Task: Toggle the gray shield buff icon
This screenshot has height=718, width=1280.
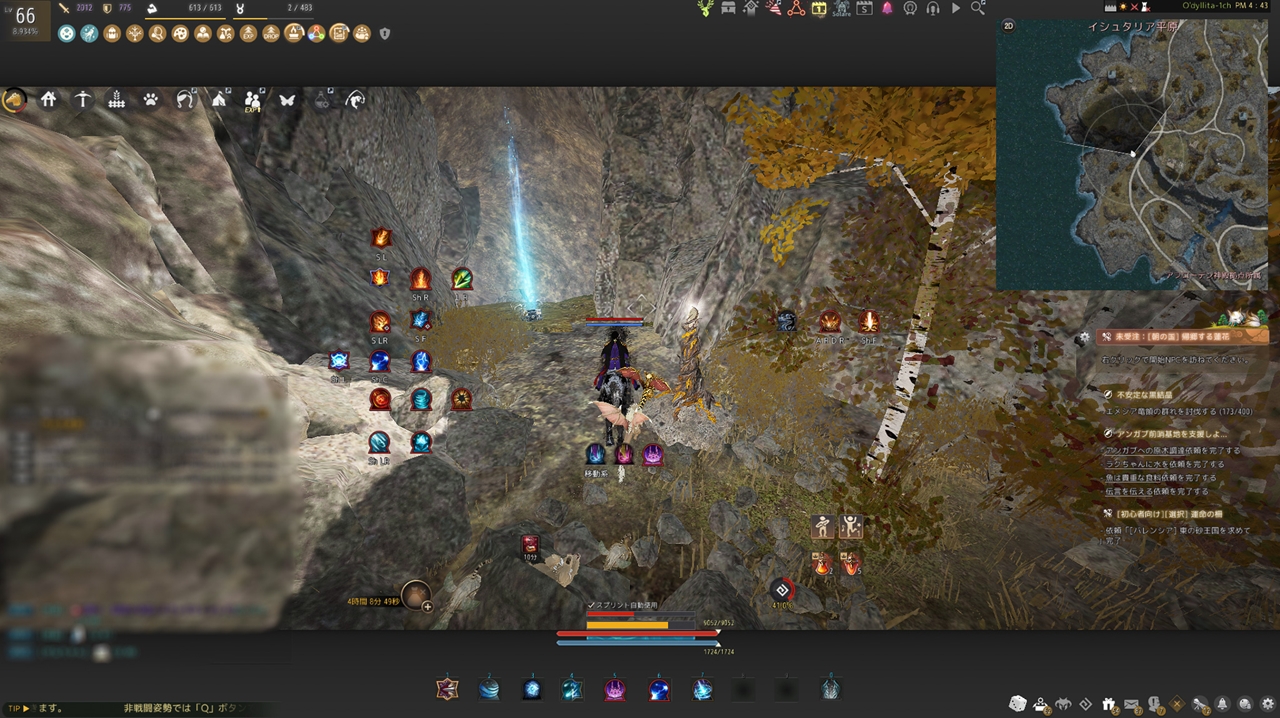Action: tap(385, 34)
